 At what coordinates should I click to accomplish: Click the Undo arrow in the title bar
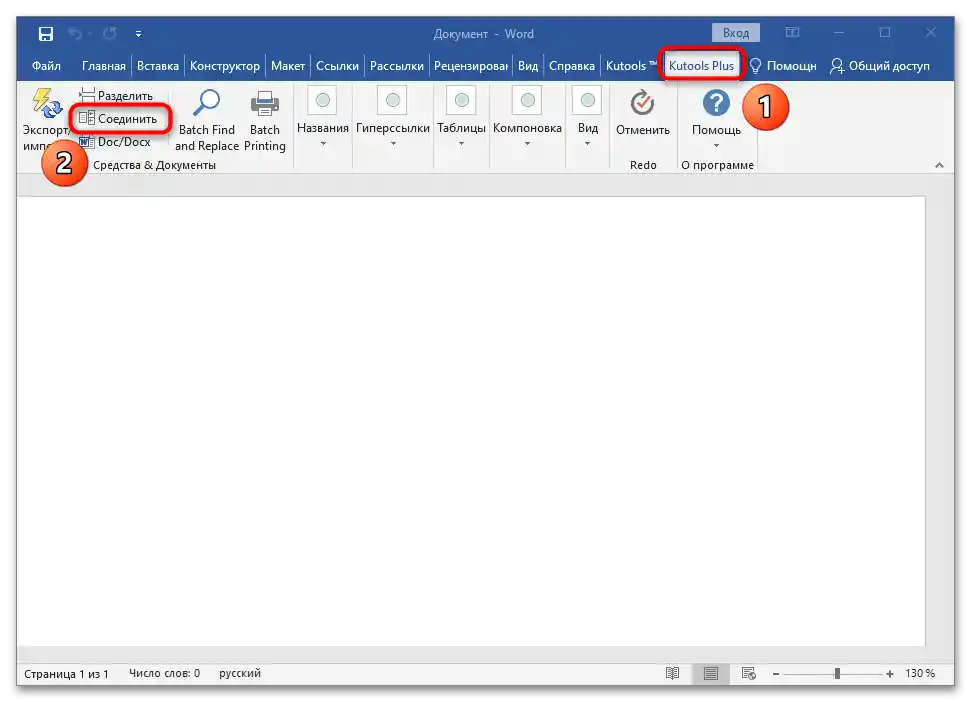[76, 33]
